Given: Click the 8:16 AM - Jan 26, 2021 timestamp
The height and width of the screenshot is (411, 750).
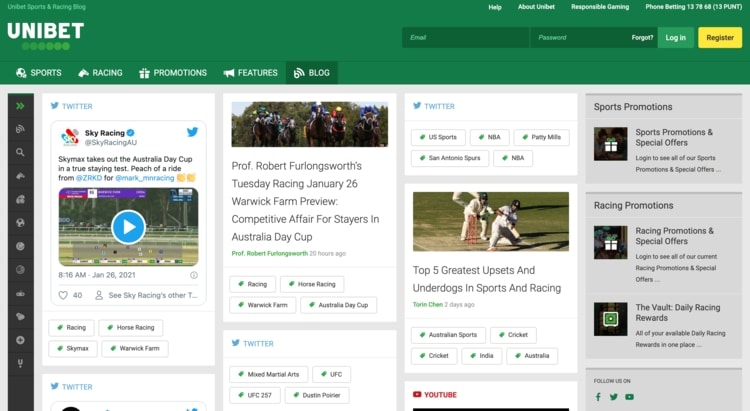Looking at the screenshot, I should click(97, 275).
